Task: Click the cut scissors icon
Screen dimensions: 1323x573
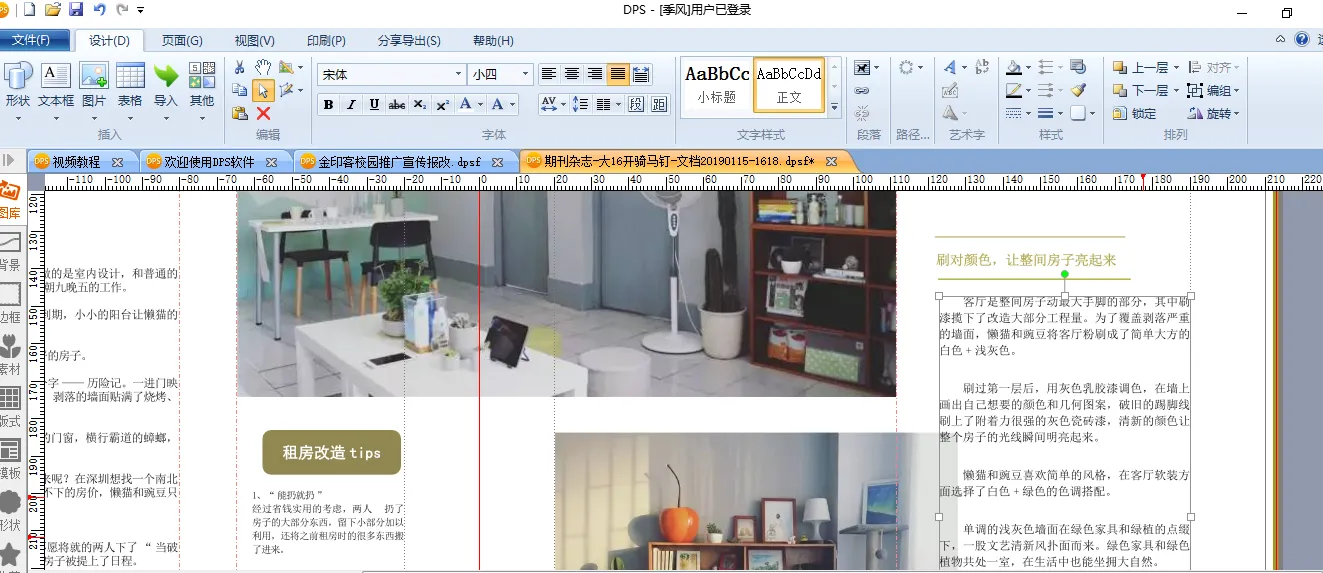Action: pos(240,67)
